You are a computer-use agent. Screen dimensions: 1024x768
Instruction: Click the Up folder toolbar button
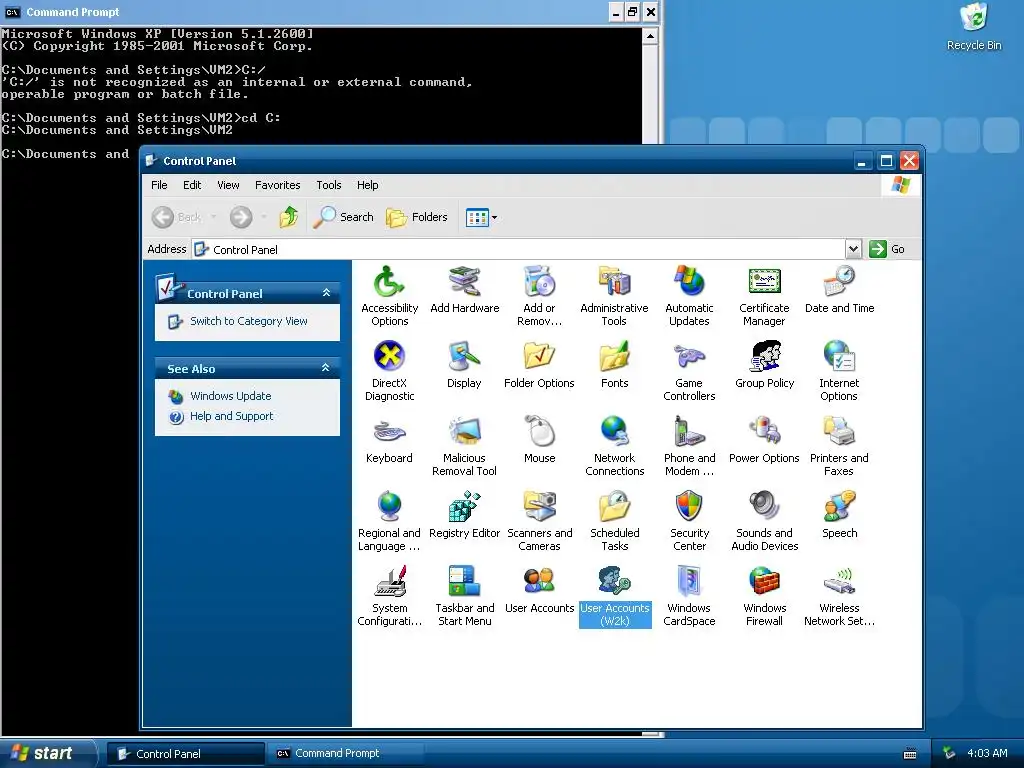[x=289, y=217]
